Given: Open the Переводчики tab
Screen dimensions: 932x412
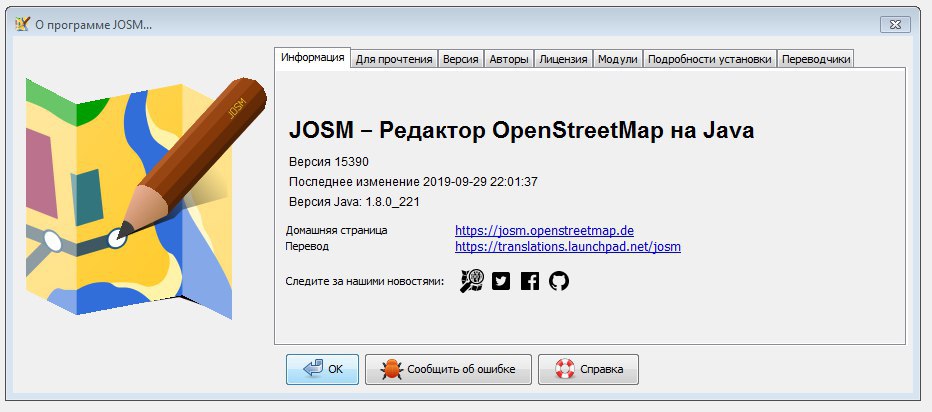Looking at the screenshot, I should point(816,59).
